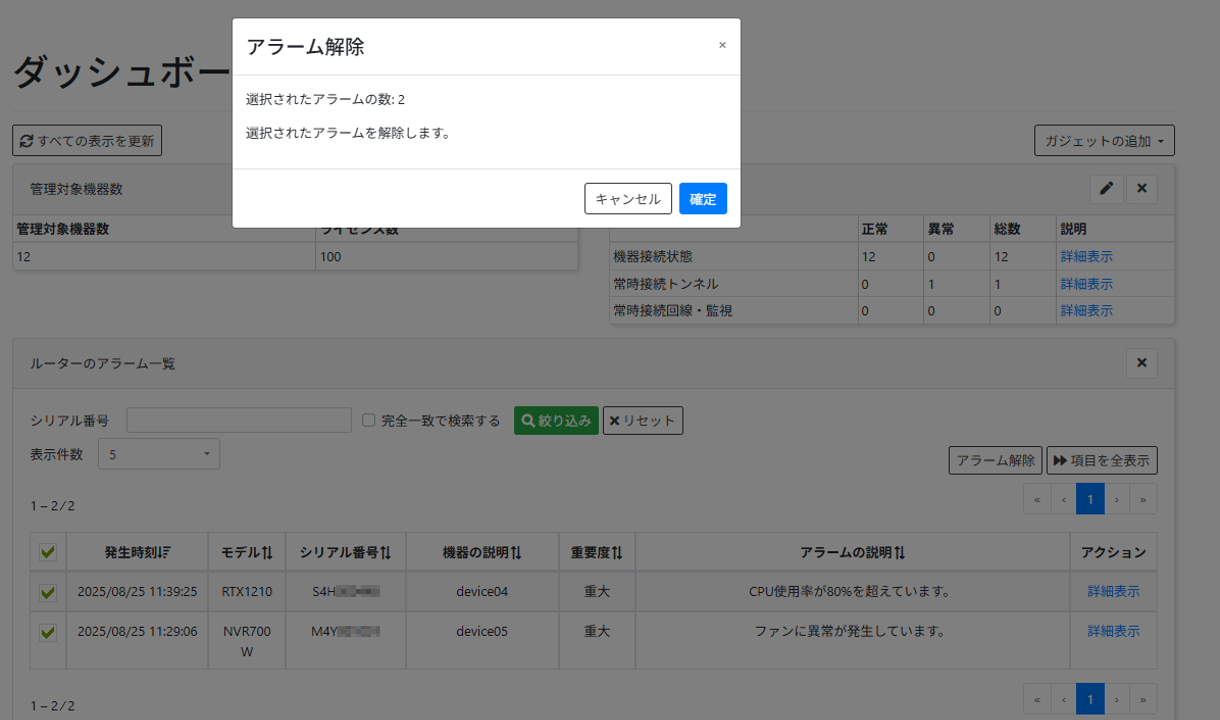Go to first page using the « icon
The image size is (1220, 720).
1037,498
